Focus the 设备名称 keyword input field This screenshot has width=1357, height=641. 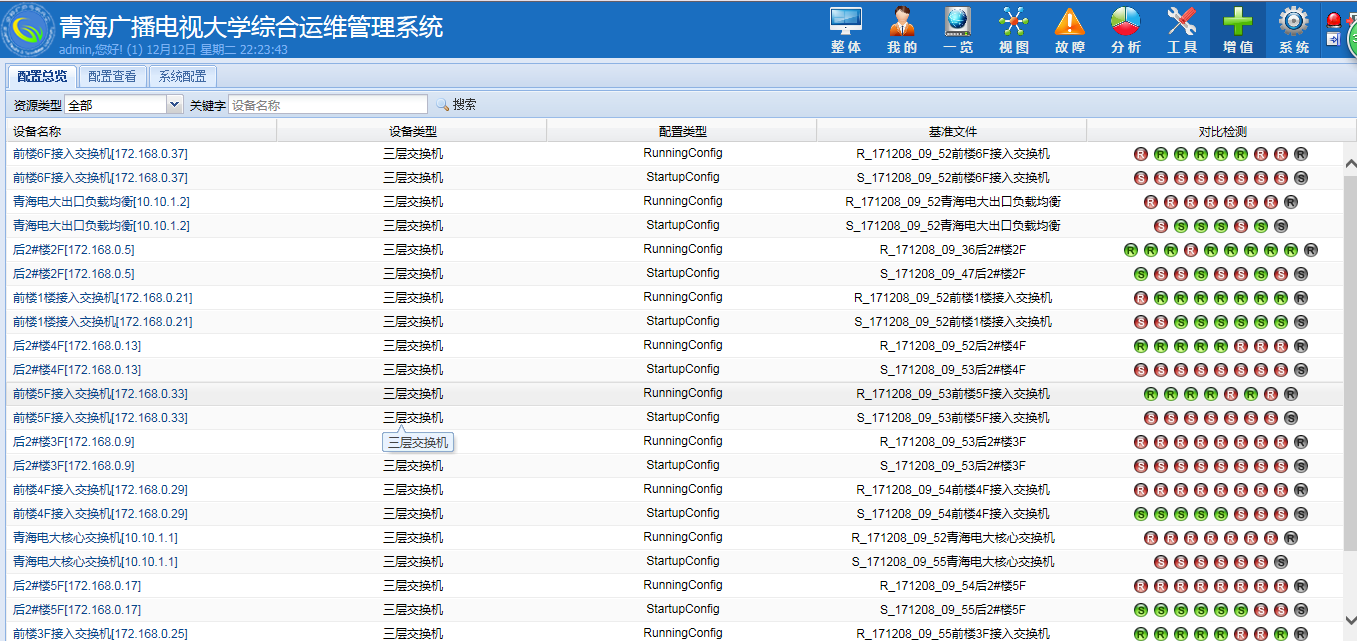tap(328, 105)
